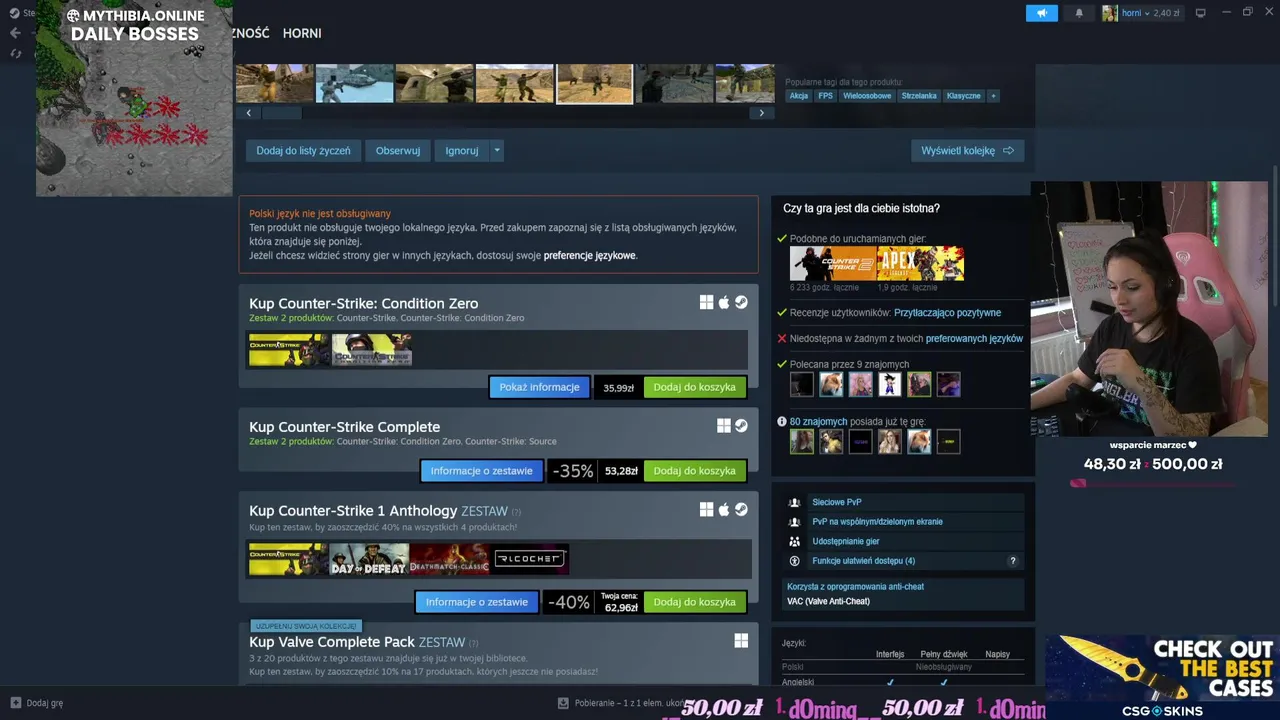Click the plus button to add tags
The image size is (1280, 720).
click(993, 96)
